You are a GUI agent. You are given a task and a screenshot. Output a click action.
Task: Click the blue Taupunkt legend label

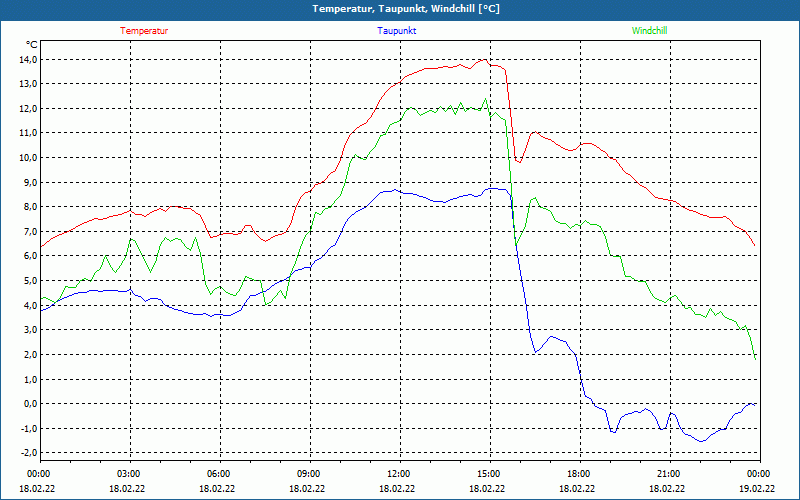click(x=396, y=31)
